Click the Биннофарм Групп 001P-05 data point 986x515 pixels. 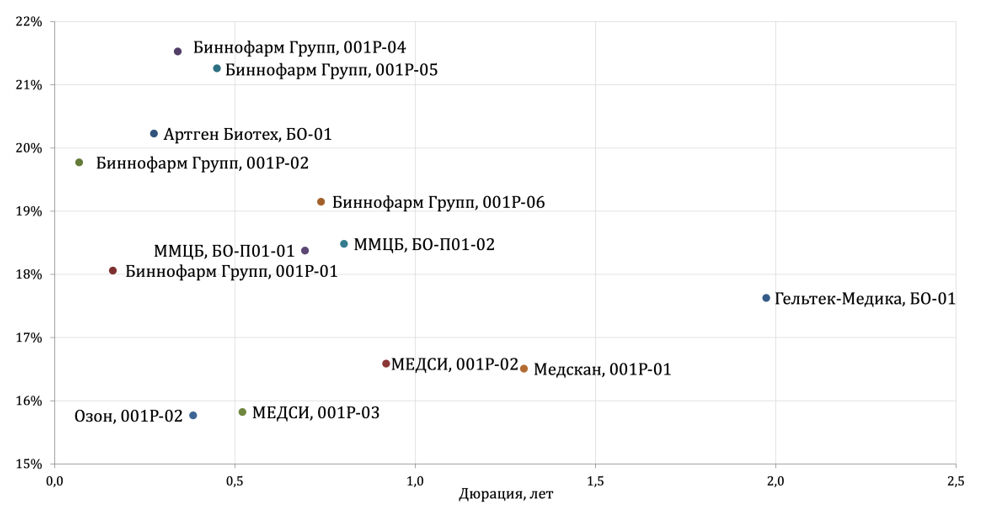point(217,69)
